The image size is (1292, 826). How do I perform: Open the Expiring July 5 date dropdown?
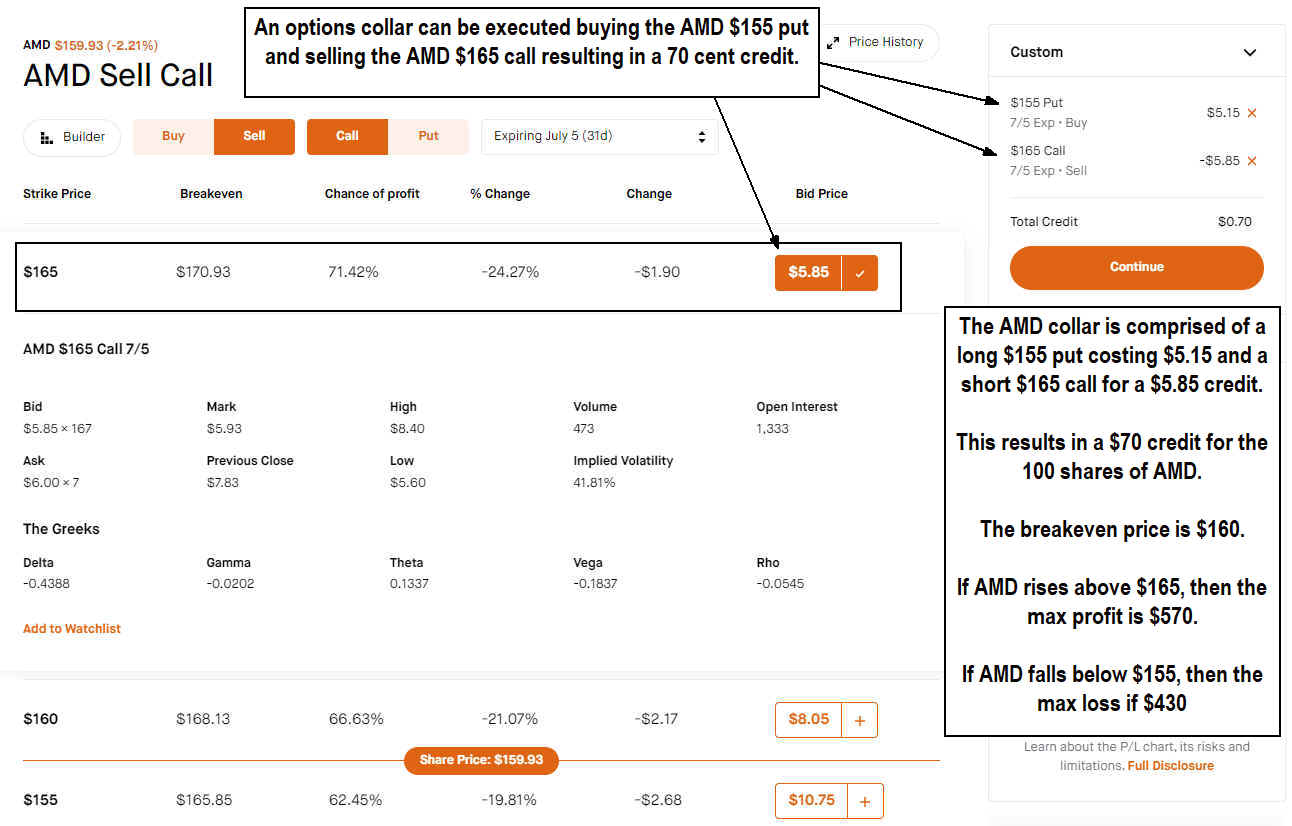[599, 137]
